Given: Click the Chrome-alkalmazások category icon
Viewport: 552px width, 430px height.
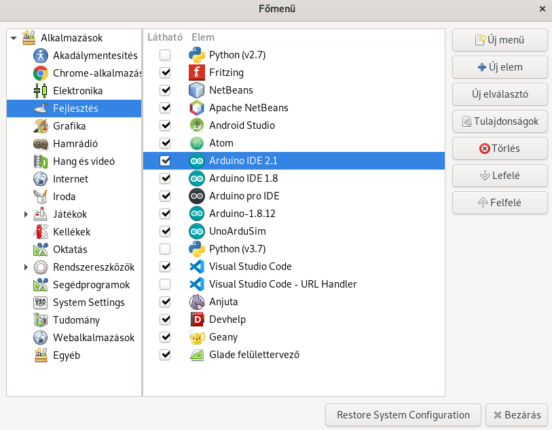Looking at the screenshot, I should coord(40,73).
